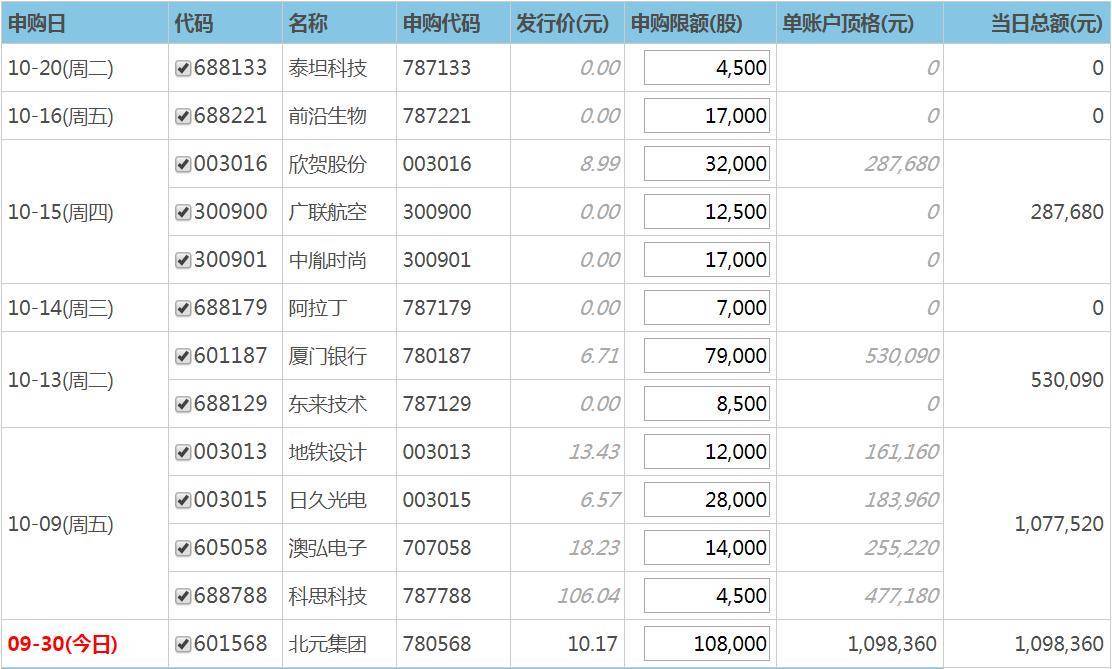The image size is (1112, 669).
Task: Click the 代码 column header
Action: pyautogui.click(x=226, y=23)
